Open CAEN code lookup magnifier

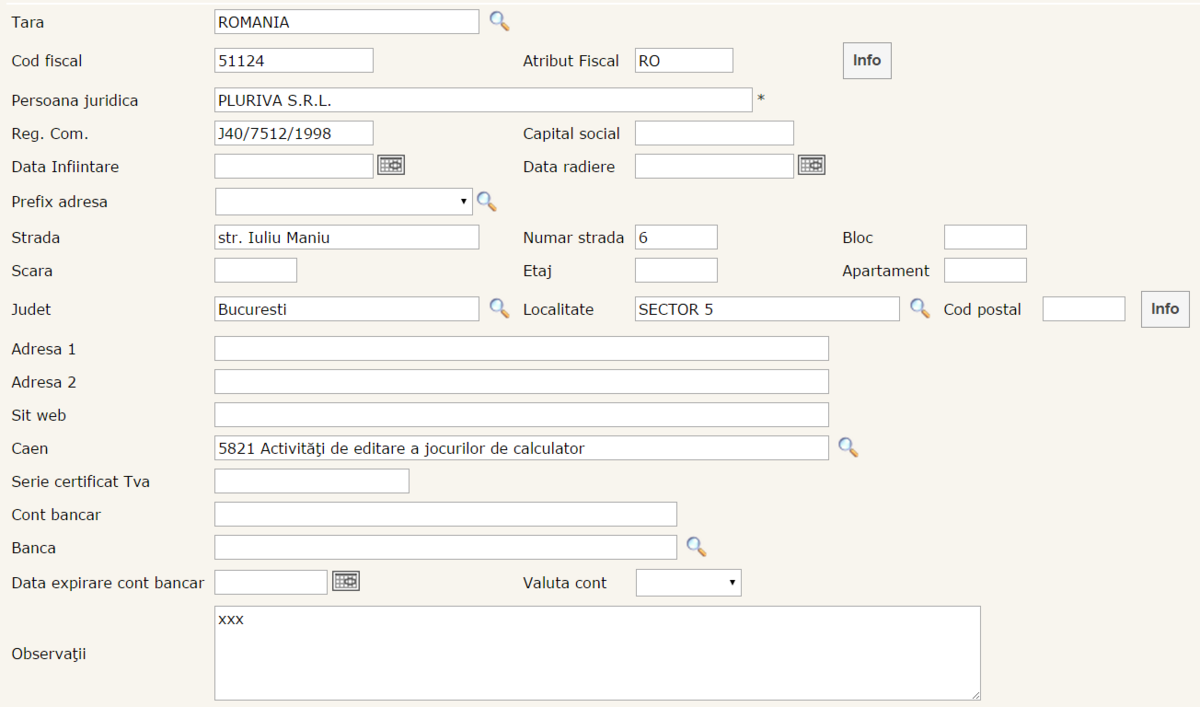[848, 447]
